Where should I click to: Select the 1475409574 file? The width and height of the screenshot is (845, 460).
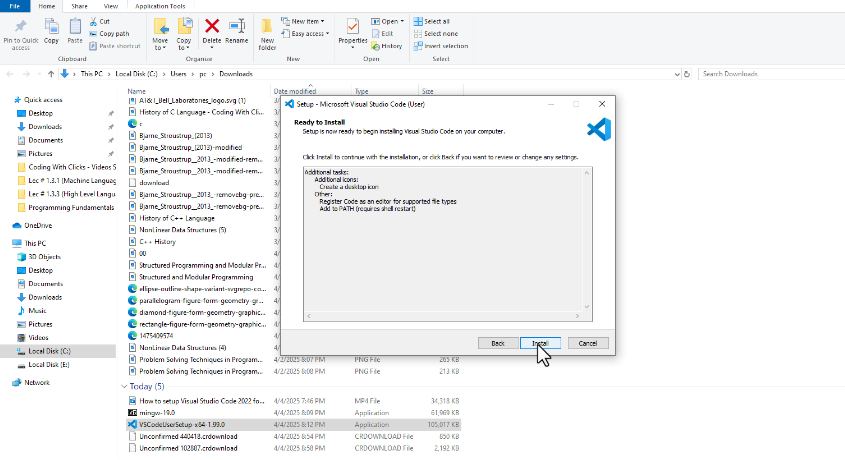click(156, 336)
